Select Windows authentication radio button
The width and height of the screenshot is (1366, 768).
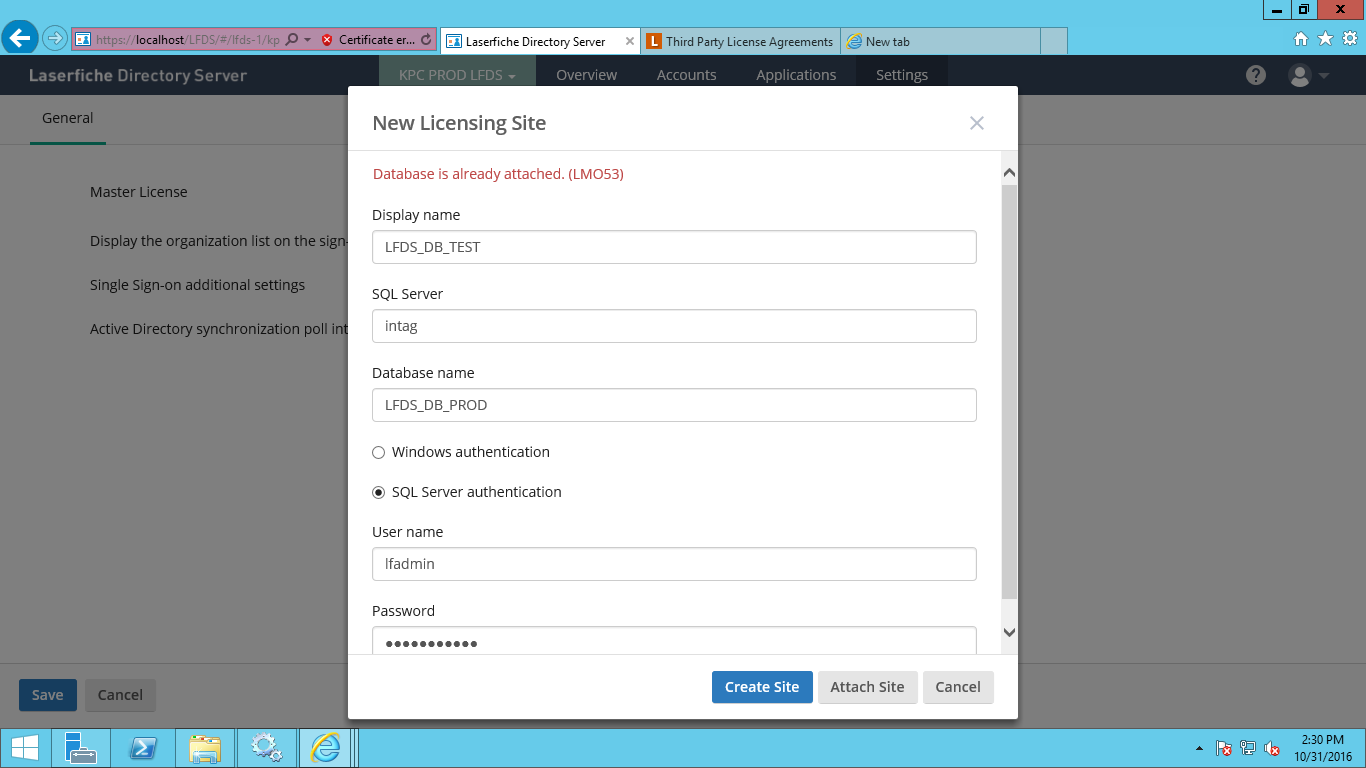(378, 453)
